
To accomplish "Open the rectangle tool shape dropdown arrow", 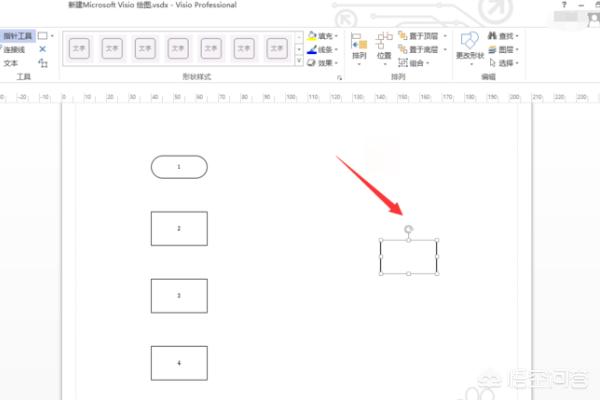I will [x=52, y=36].
